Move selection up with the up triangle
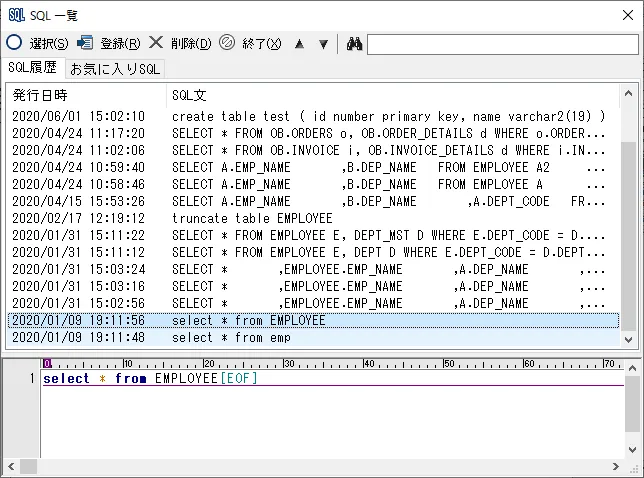644x478 pixels. click(299, 44)
